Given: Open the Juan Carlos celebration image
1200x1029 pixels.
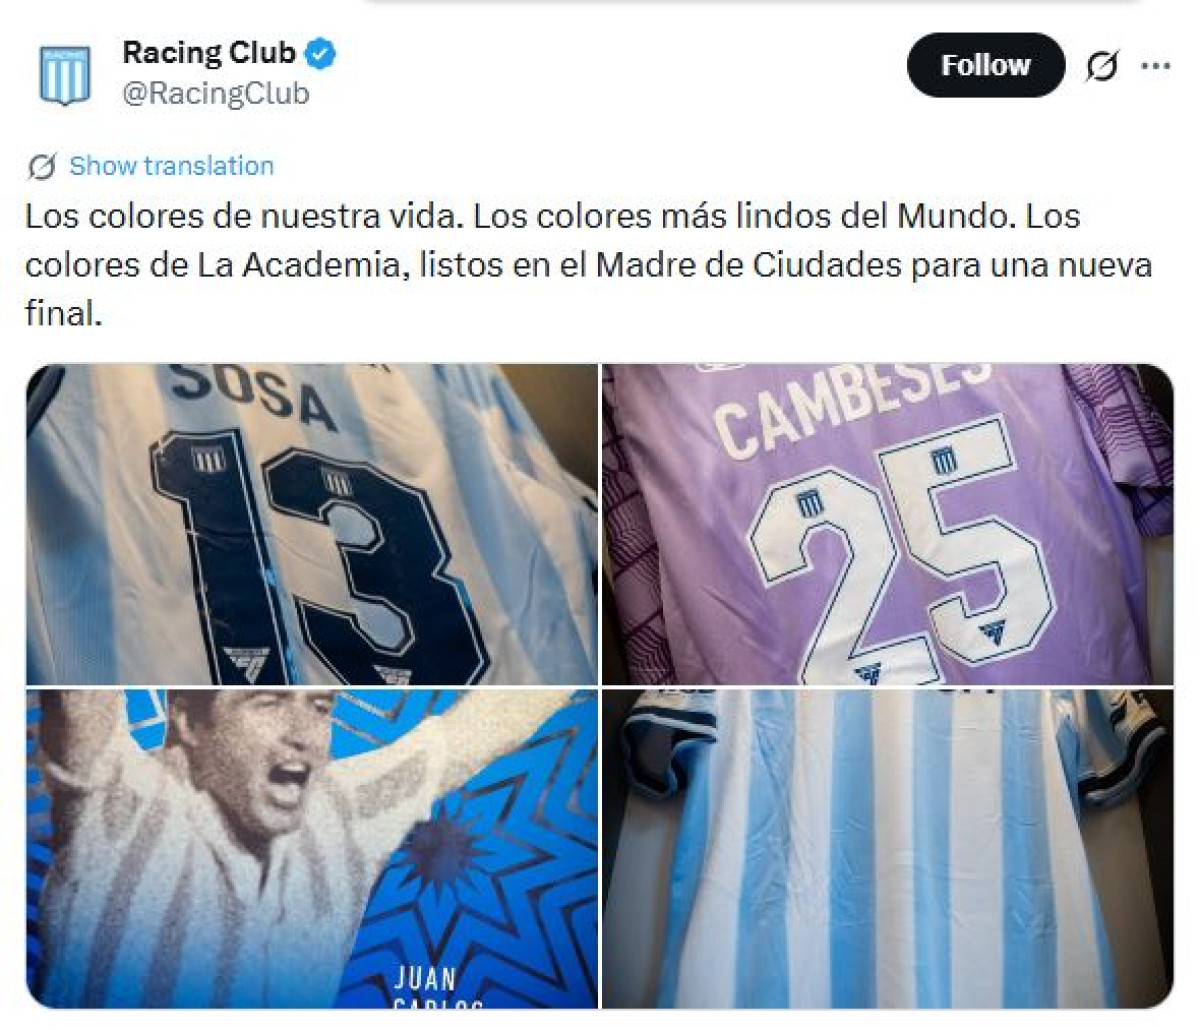Looking at the screenshot, I should tap(312, 849).
